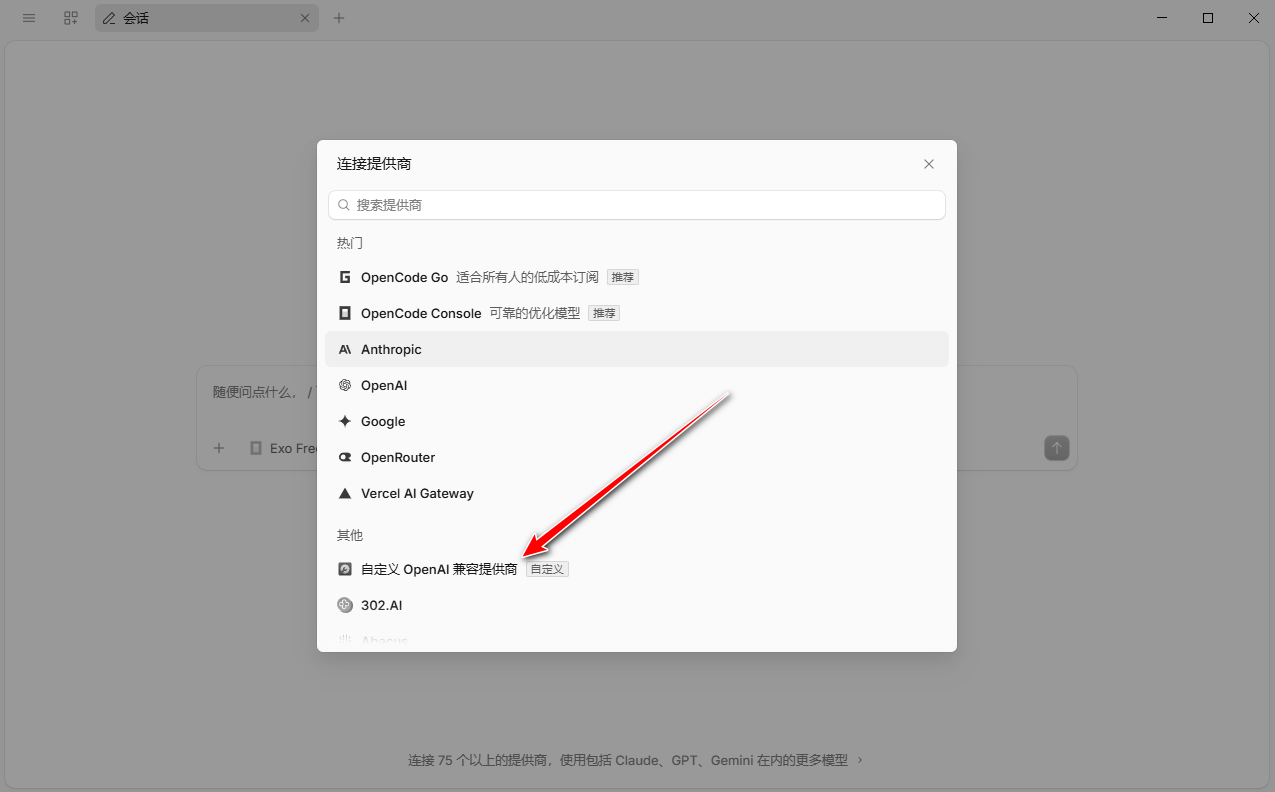Open the Exo model selector
Viewport: 1275px width, 792px height.
tap(283, 448)
